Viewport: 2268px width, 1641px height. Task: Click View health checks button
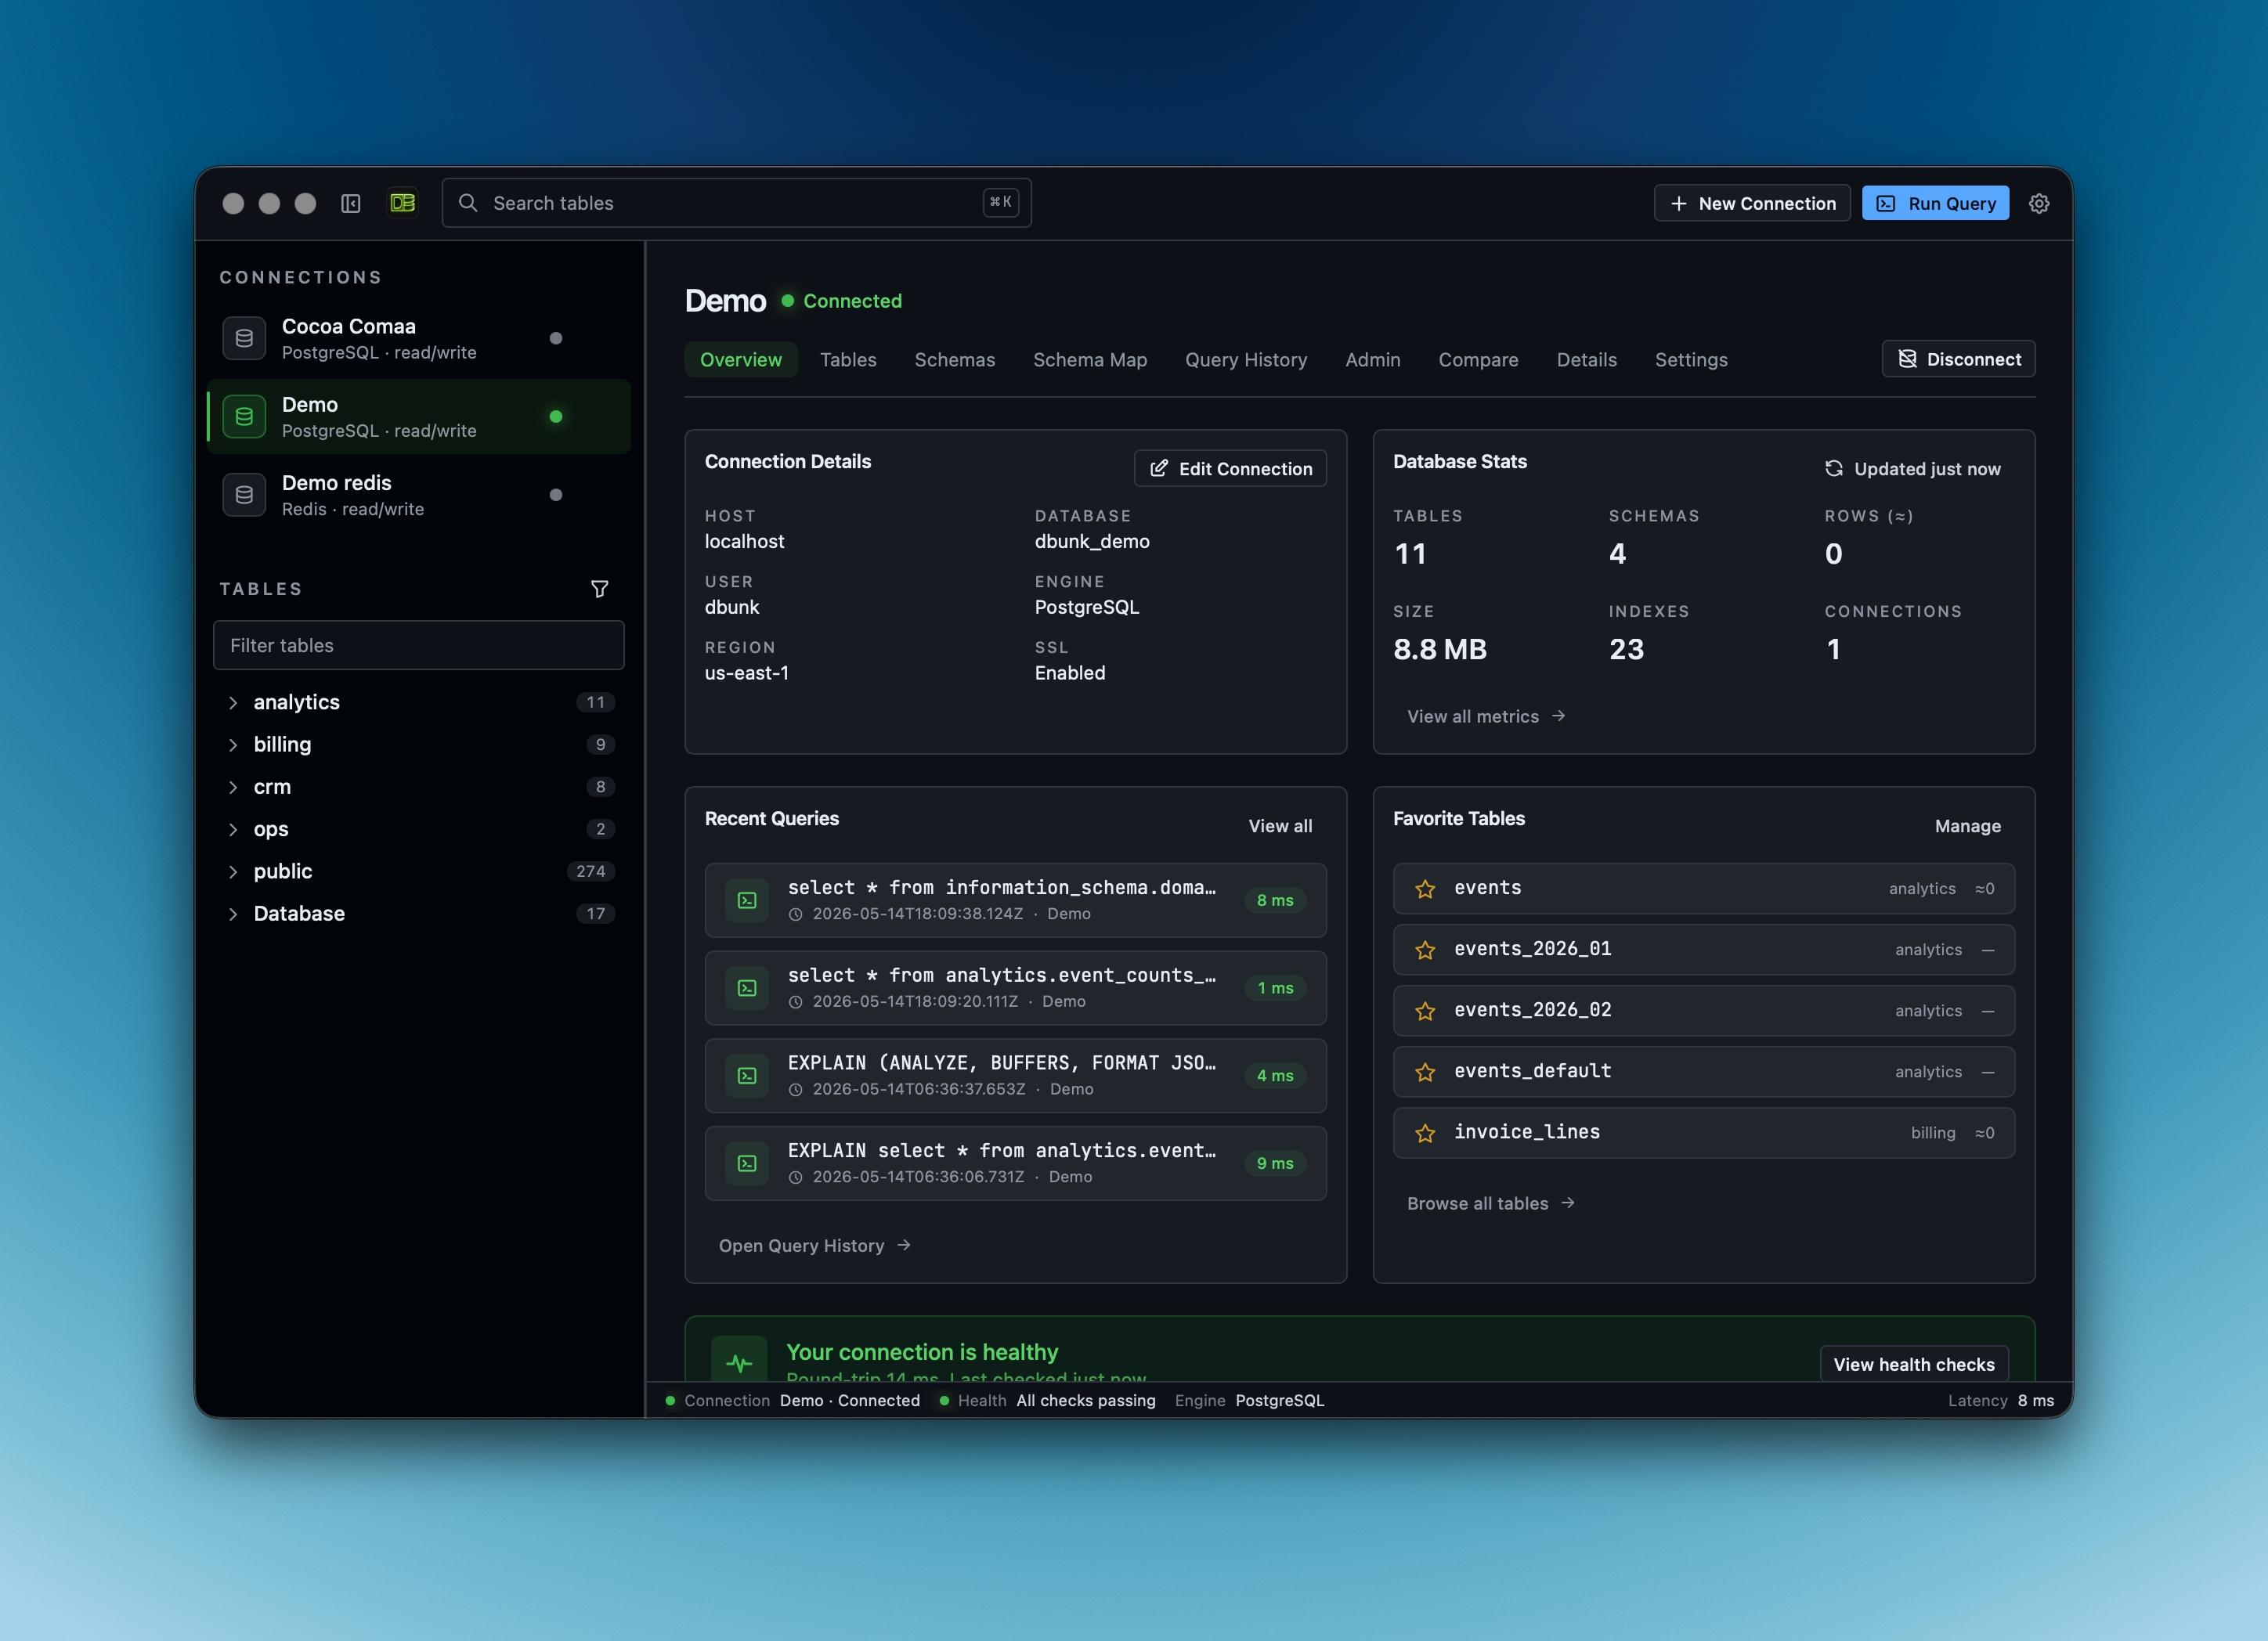1914,1364
